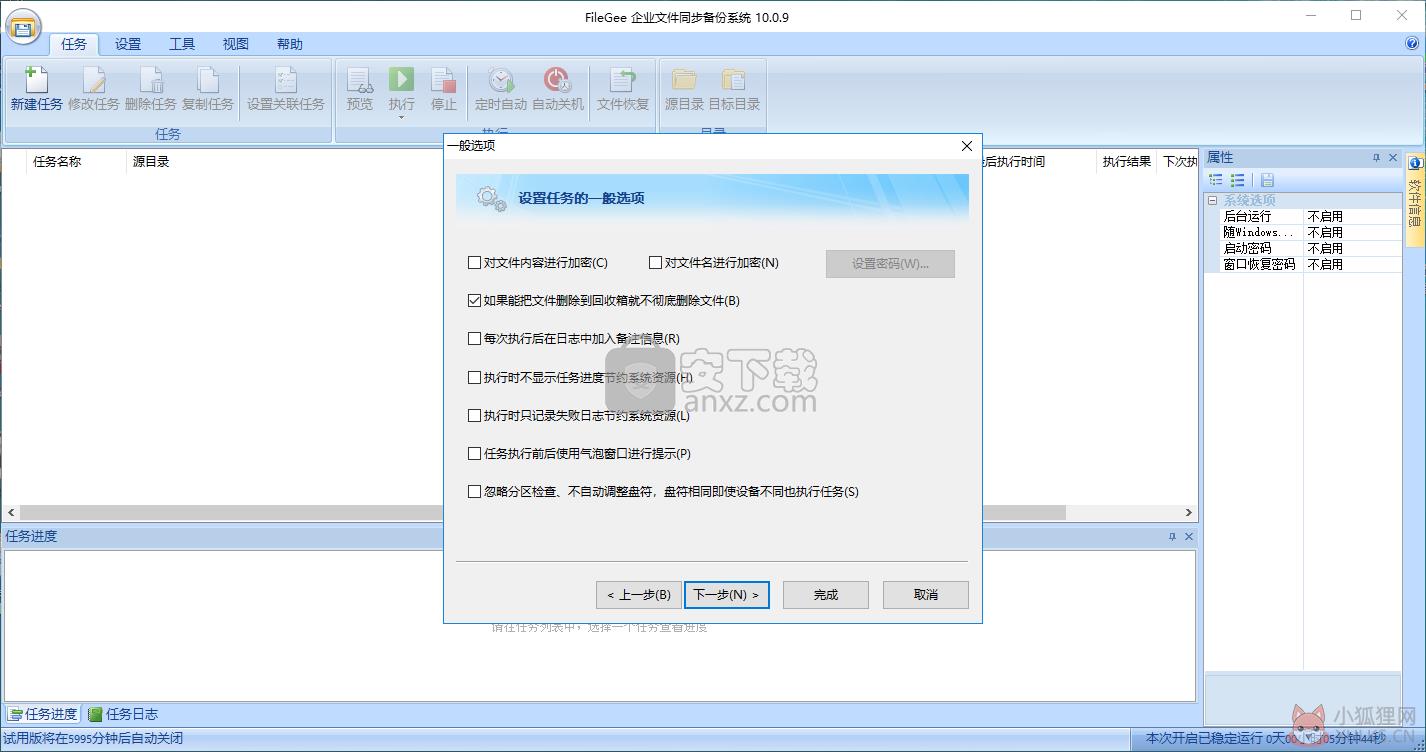Click the alphabetical list icon in 属性 panel
1426x752 pixels.
tap(1238, 180)
